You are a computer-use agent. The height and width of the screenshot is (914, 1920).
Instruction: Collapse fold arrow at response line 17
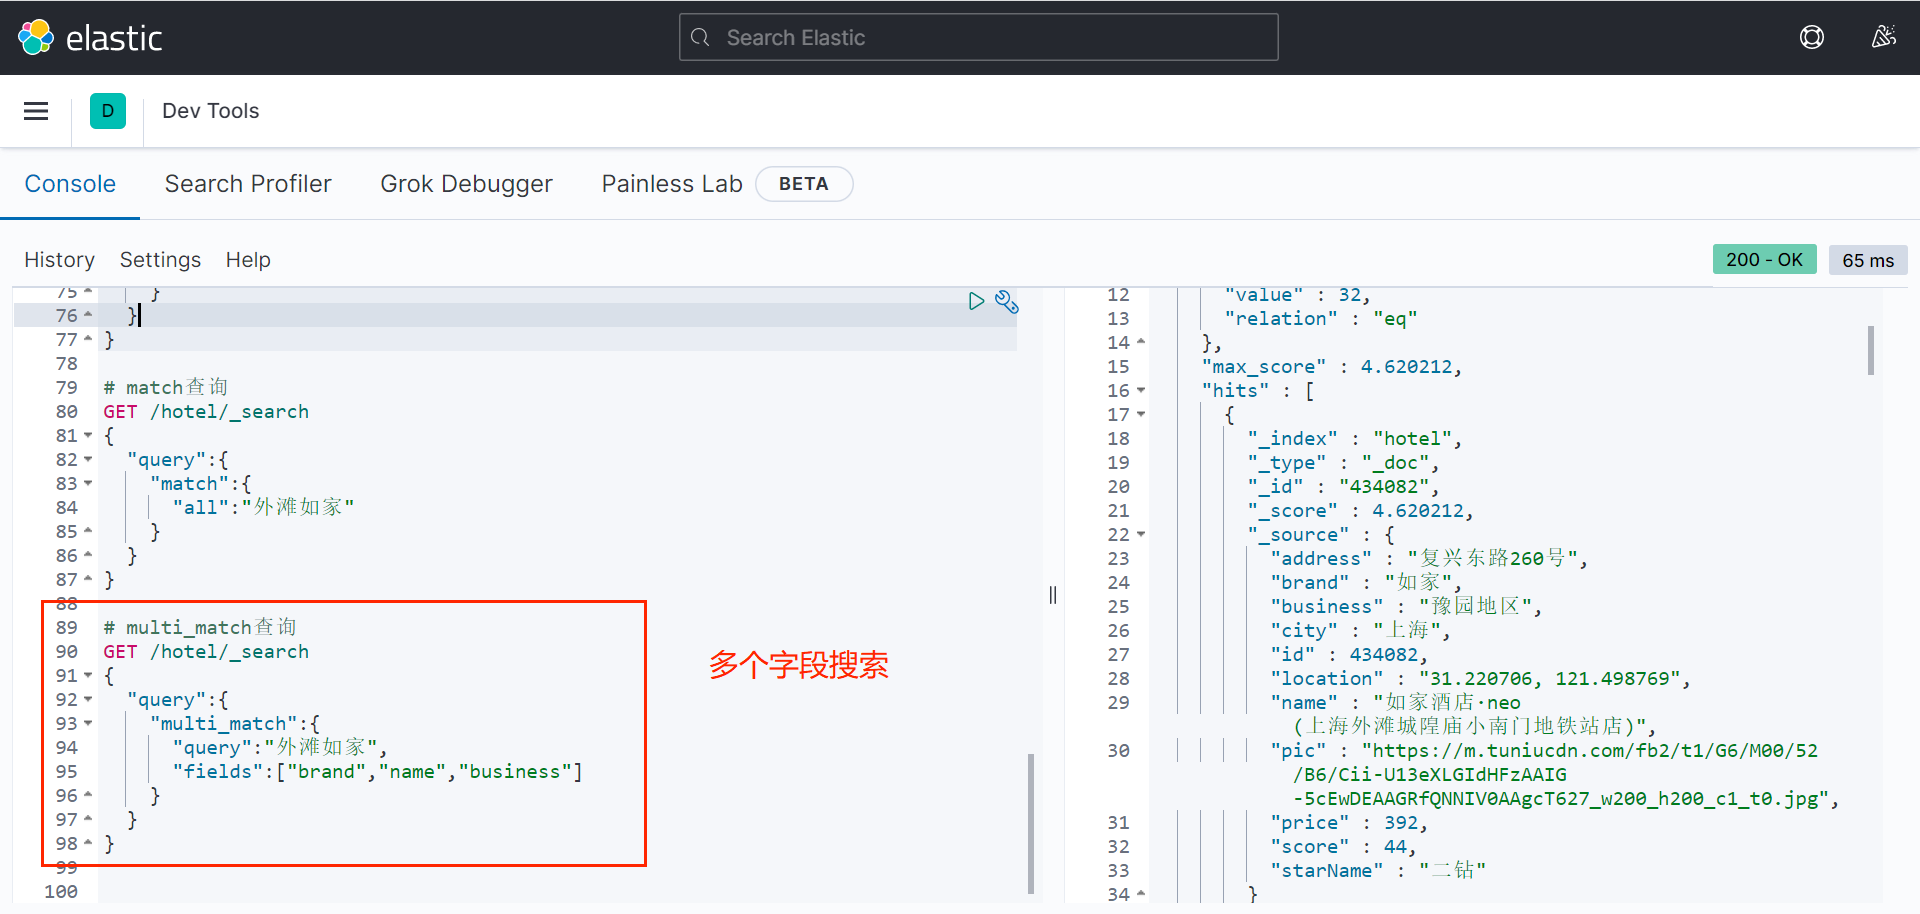(1141, 415)
